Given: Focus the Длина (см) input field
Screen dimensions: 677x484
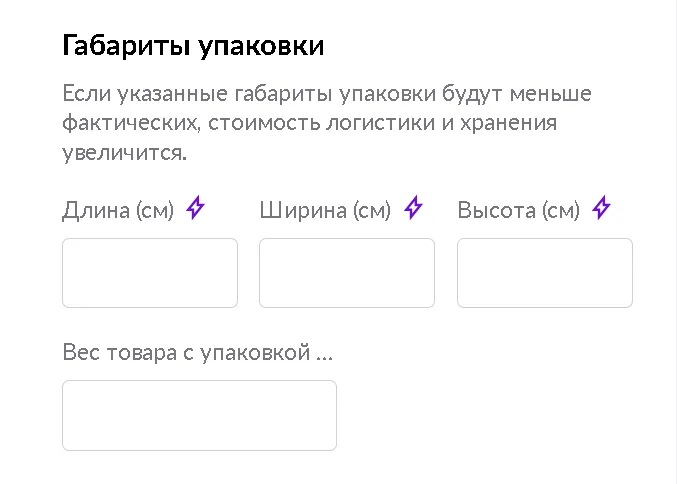Looking at the screenshot, I should [150, 273].
